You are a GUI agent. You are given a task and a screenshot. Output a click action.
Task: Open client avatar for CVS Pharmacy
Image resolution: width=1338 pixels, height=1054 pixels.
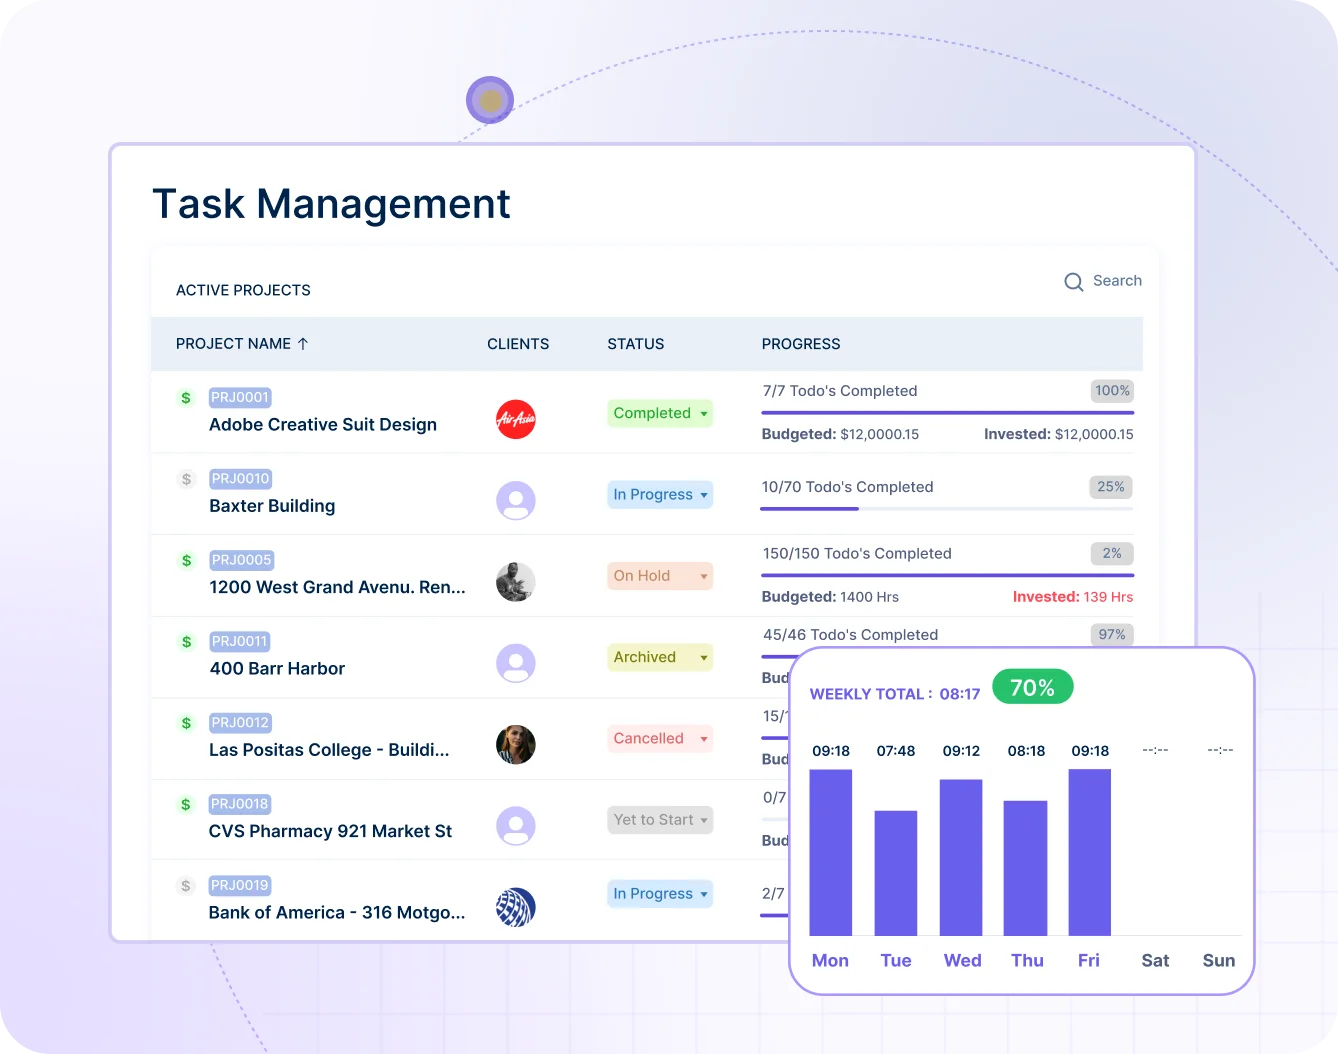[x=516, y=826]
